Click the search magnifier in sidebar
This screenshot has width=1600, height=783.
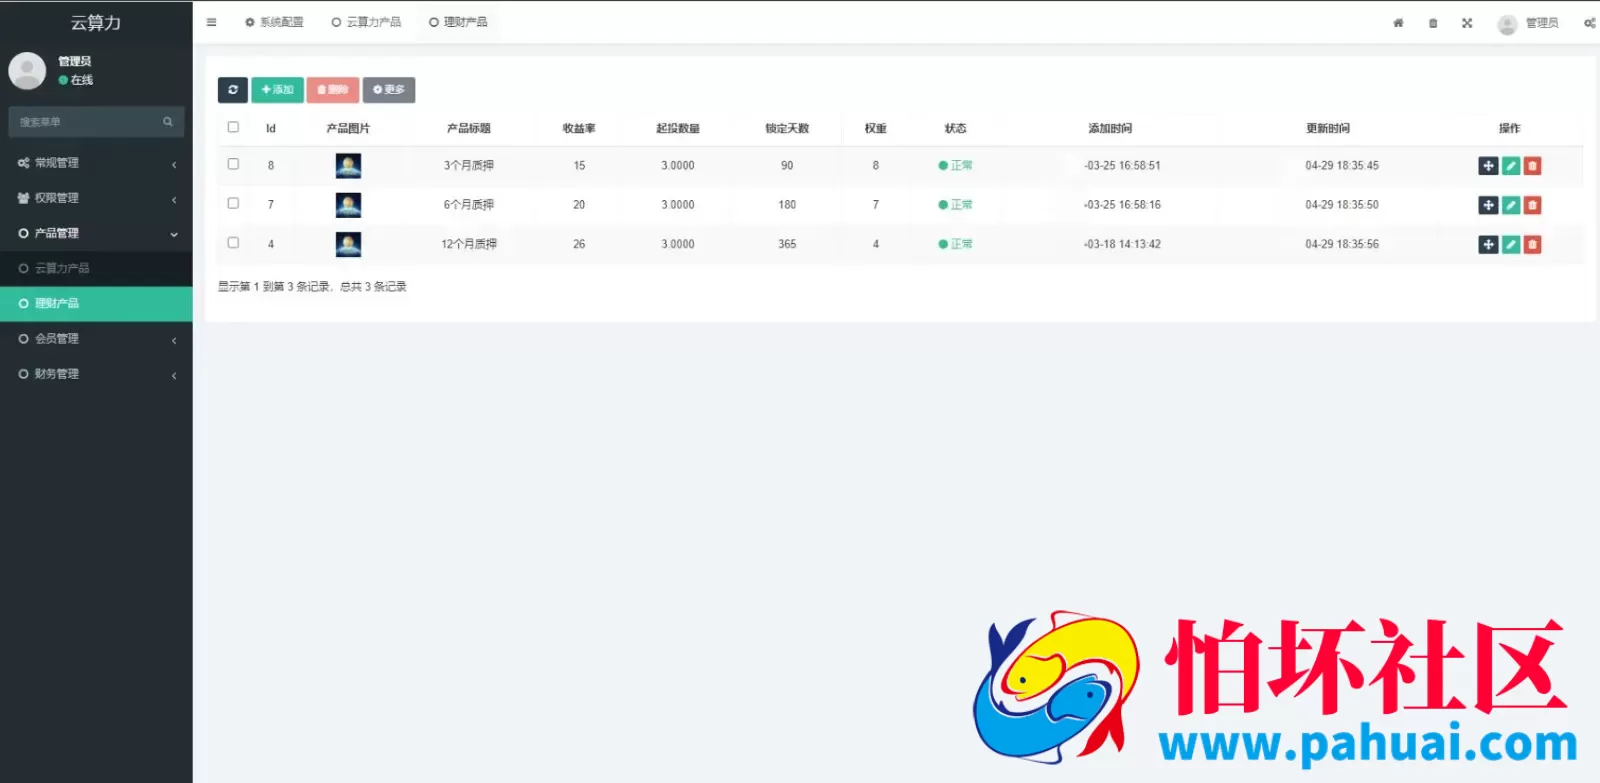pos(168,122)
